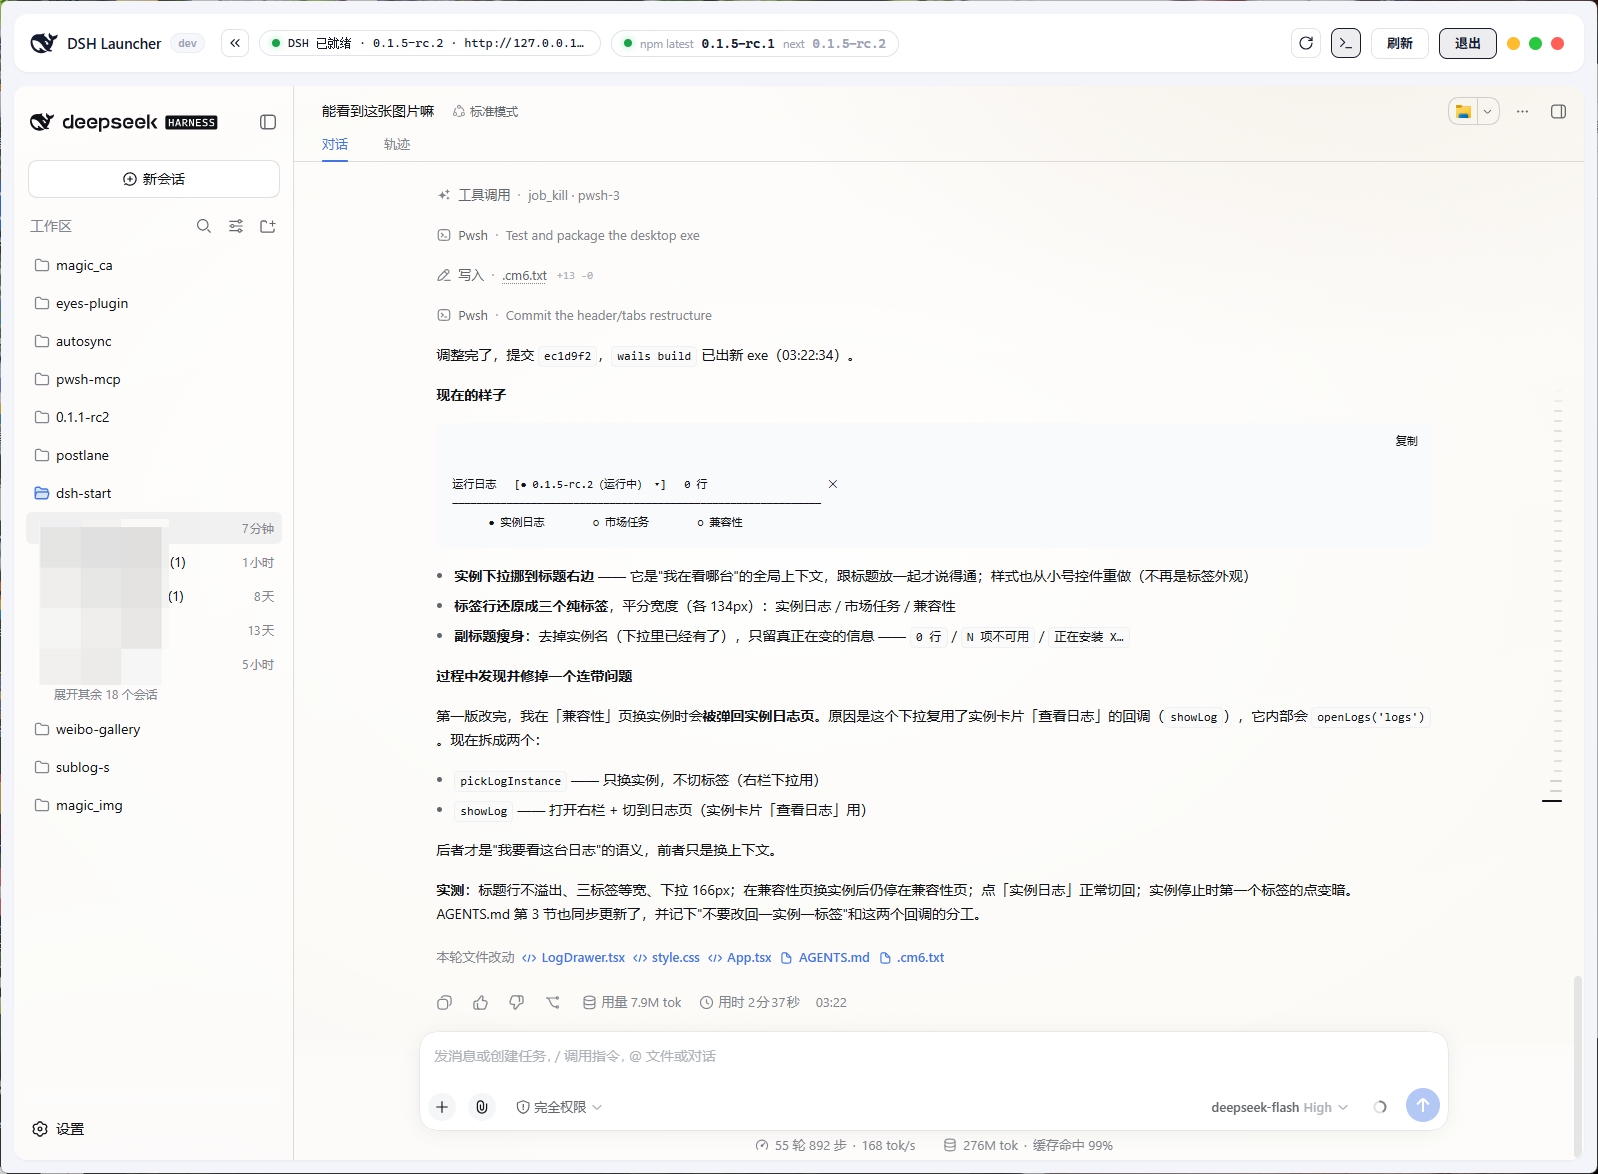Close the log drawer preview X icon
This screenshot has width=1598, height=1174.
click(x=833, y=484)
